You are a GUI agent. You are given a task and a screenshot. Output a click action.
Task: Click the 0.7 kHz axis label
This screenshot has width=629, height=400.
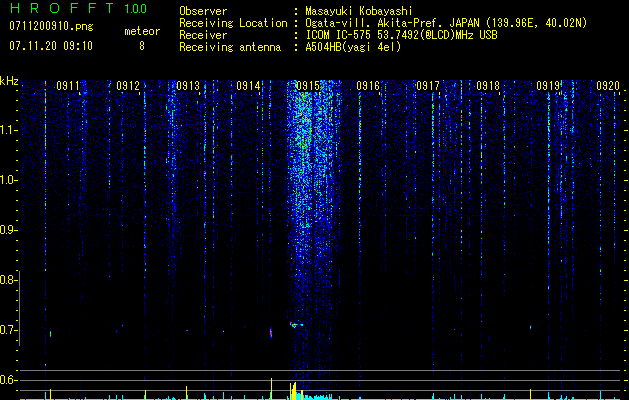point(8,330)
